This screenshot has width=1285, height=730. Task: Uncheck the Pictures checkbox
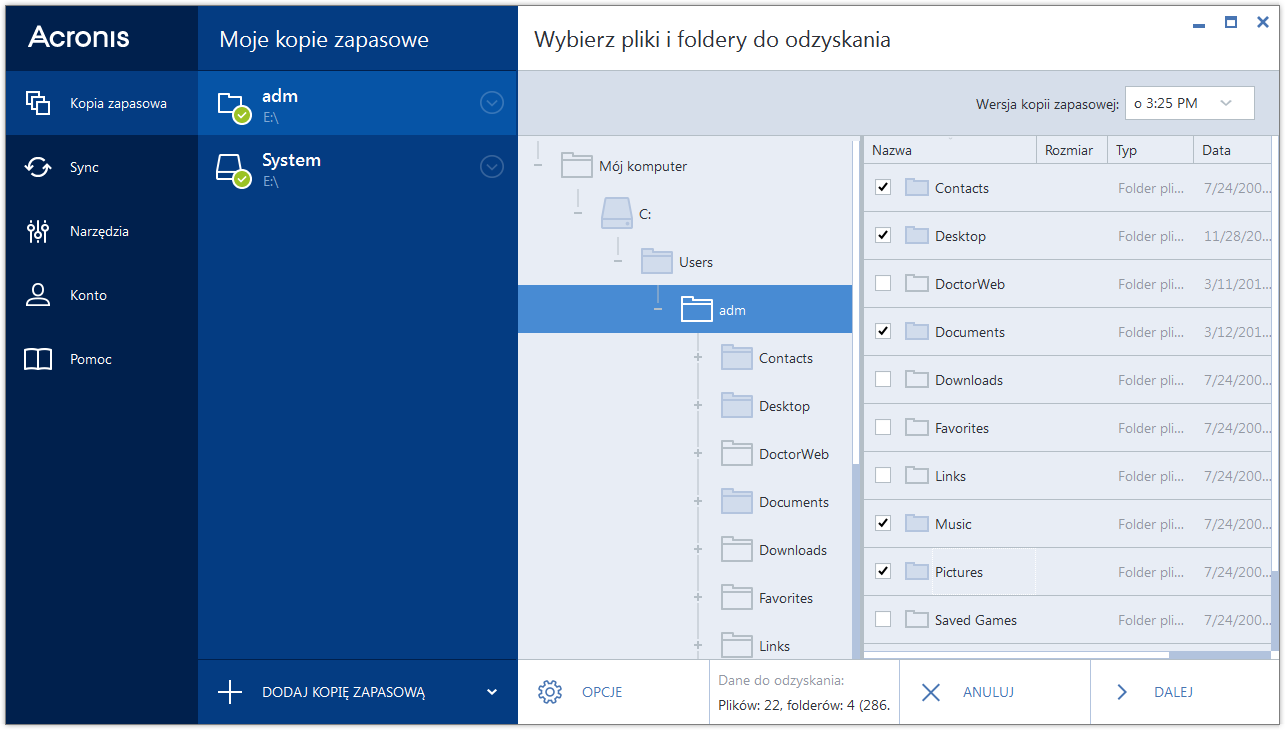pyautogui.click(x=883, y=571)
